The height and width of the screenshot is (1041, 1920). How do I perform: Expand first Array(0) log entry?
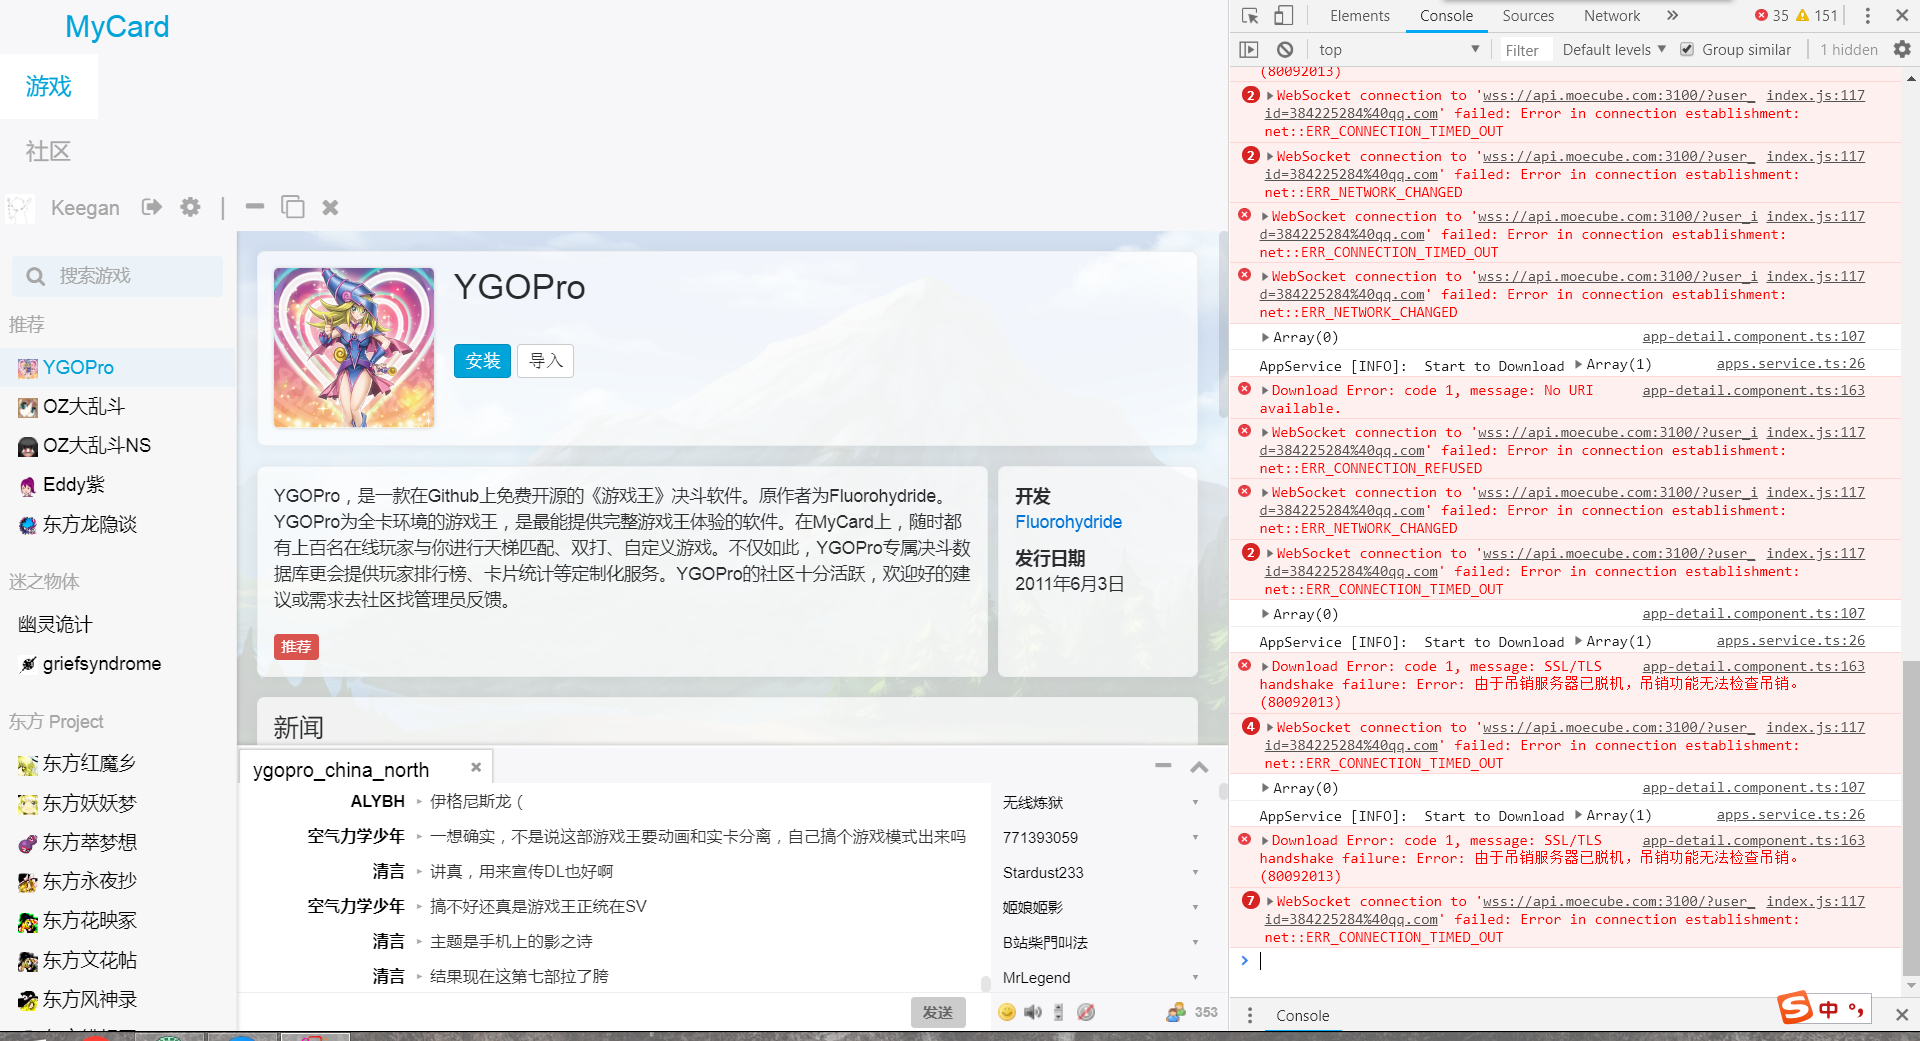coord(1266,338)
